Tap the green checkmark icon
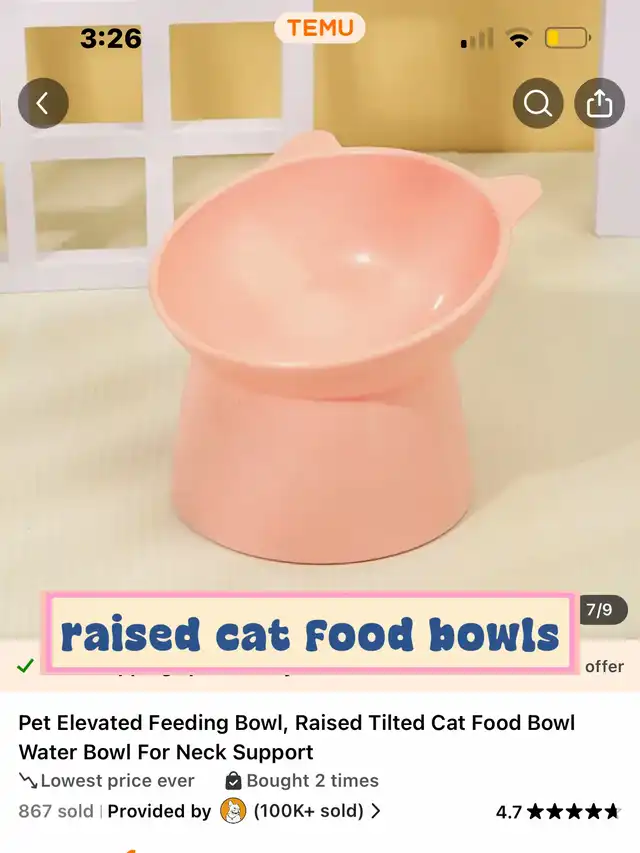This screenshot has height=853, width=640. pyautogui.click(x=25, y=665)
